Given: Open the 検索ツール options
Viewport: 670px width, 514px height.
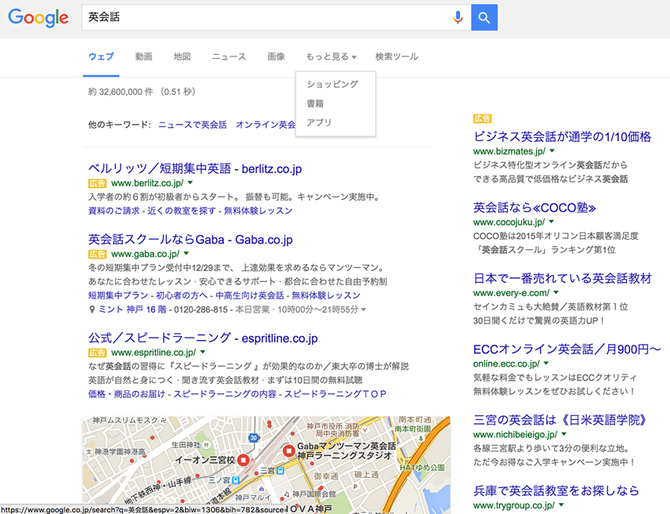Looking at the screenshot, I should [396, 57].
